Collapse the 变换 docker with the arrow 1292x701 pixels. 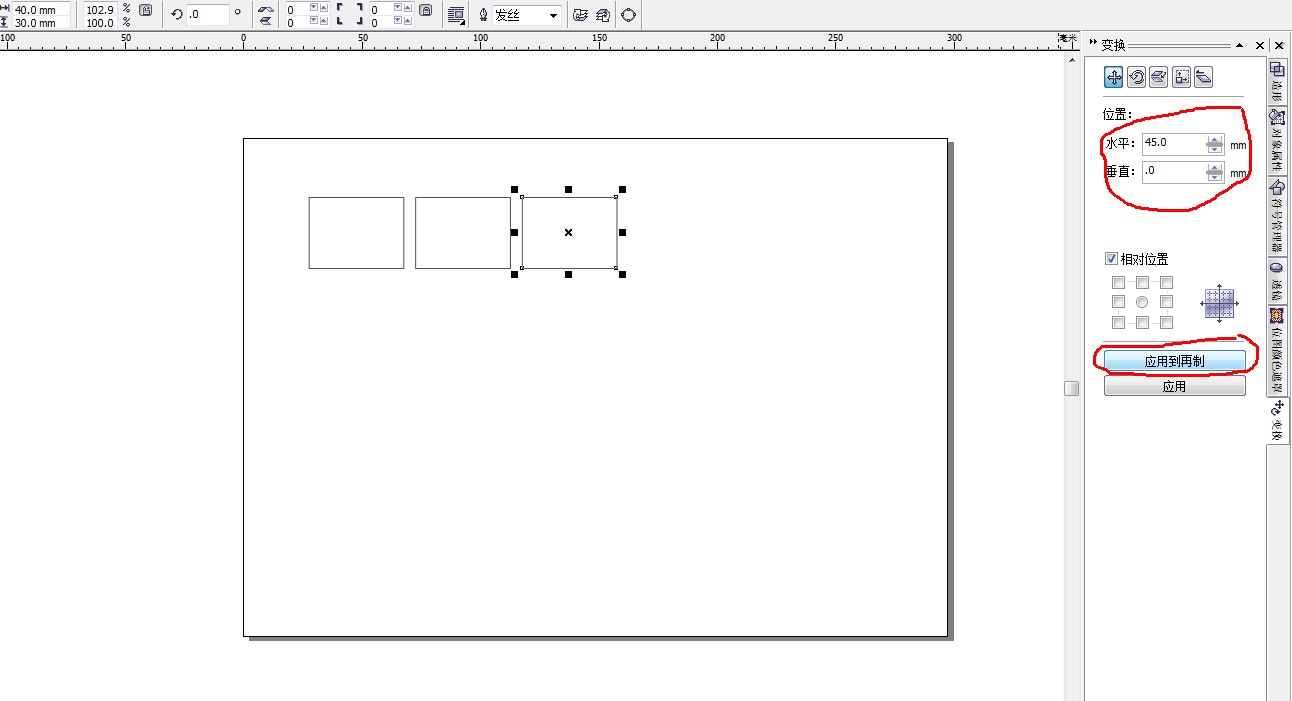click(1240, 45)
